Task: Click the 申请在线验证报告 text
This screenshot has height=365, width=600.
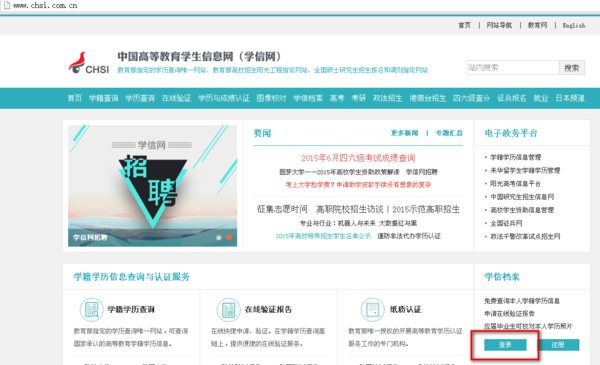Action: click(x=509, y=314)
